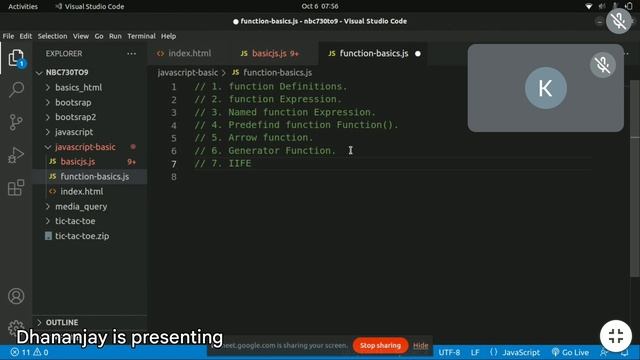The width and height of the screenshot is (640, 360).
Task: Click javascript-basic breadcrumb segment
Action: point(187,73)
